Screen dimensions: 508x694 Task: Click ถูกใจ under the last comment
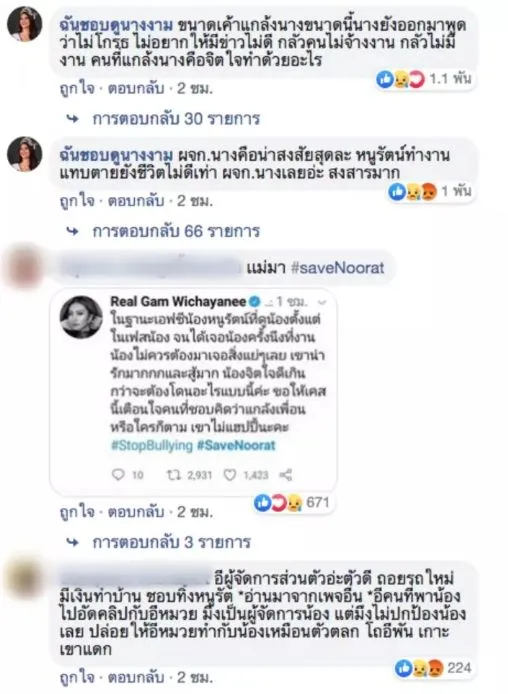click(x=77, y=678)
